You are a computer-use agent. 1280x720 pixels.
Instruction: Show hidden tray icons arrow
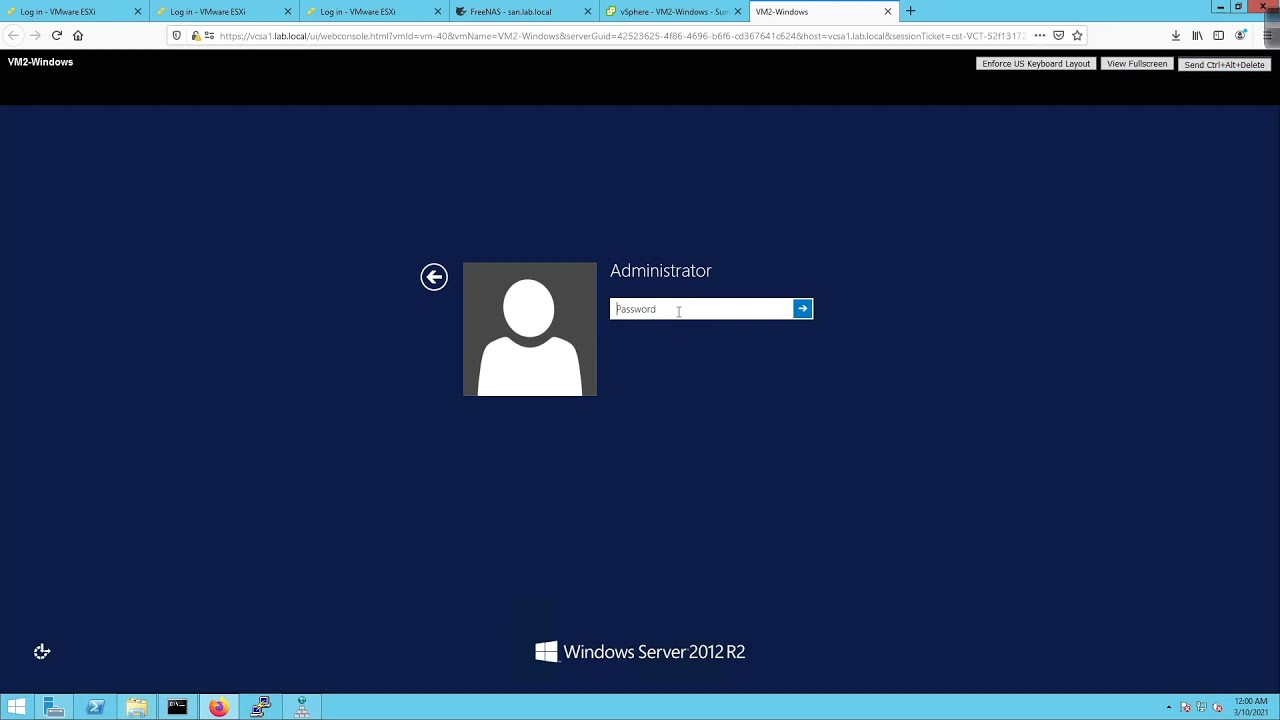tap(1168, 708)
